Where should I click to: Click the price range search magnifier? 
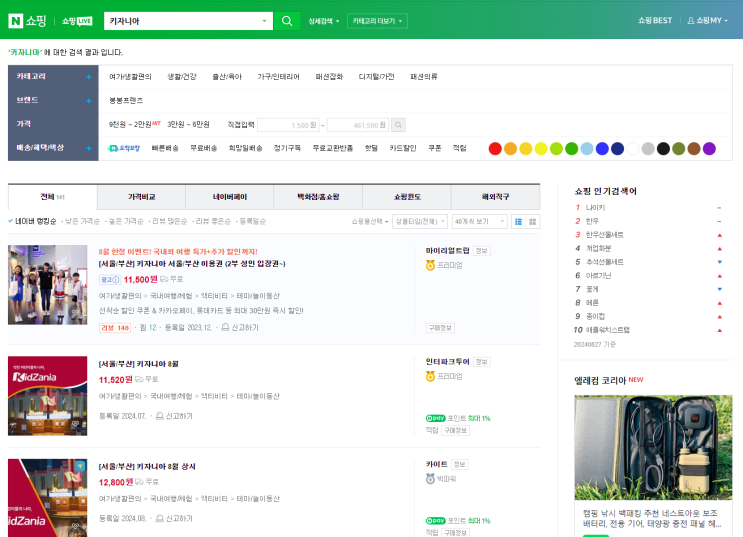coord(399,125)
